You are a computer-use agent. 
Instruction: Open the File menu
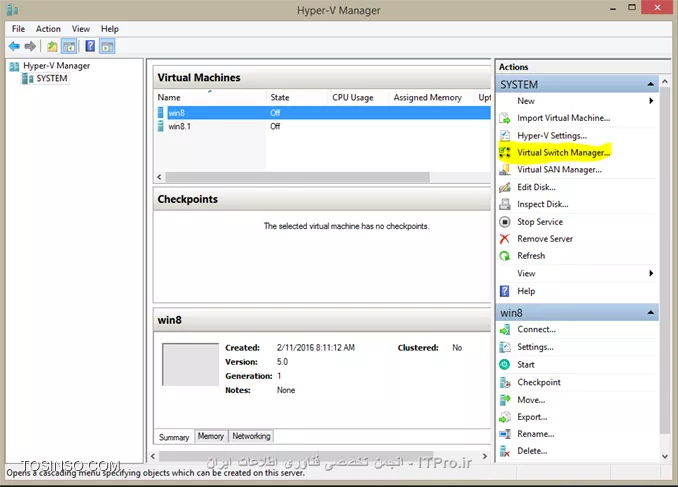point(18,29)
